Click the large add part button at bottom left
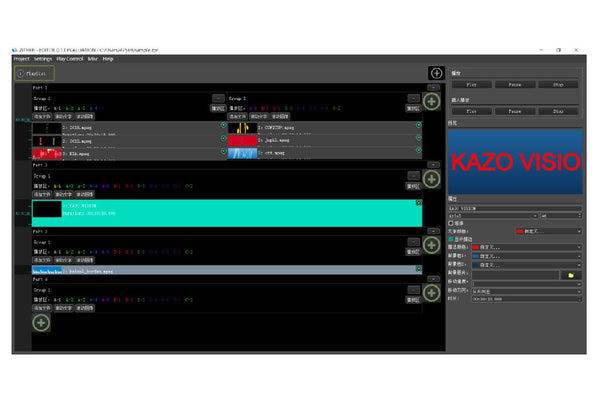600x400 pixels. (x=41, y=322)
